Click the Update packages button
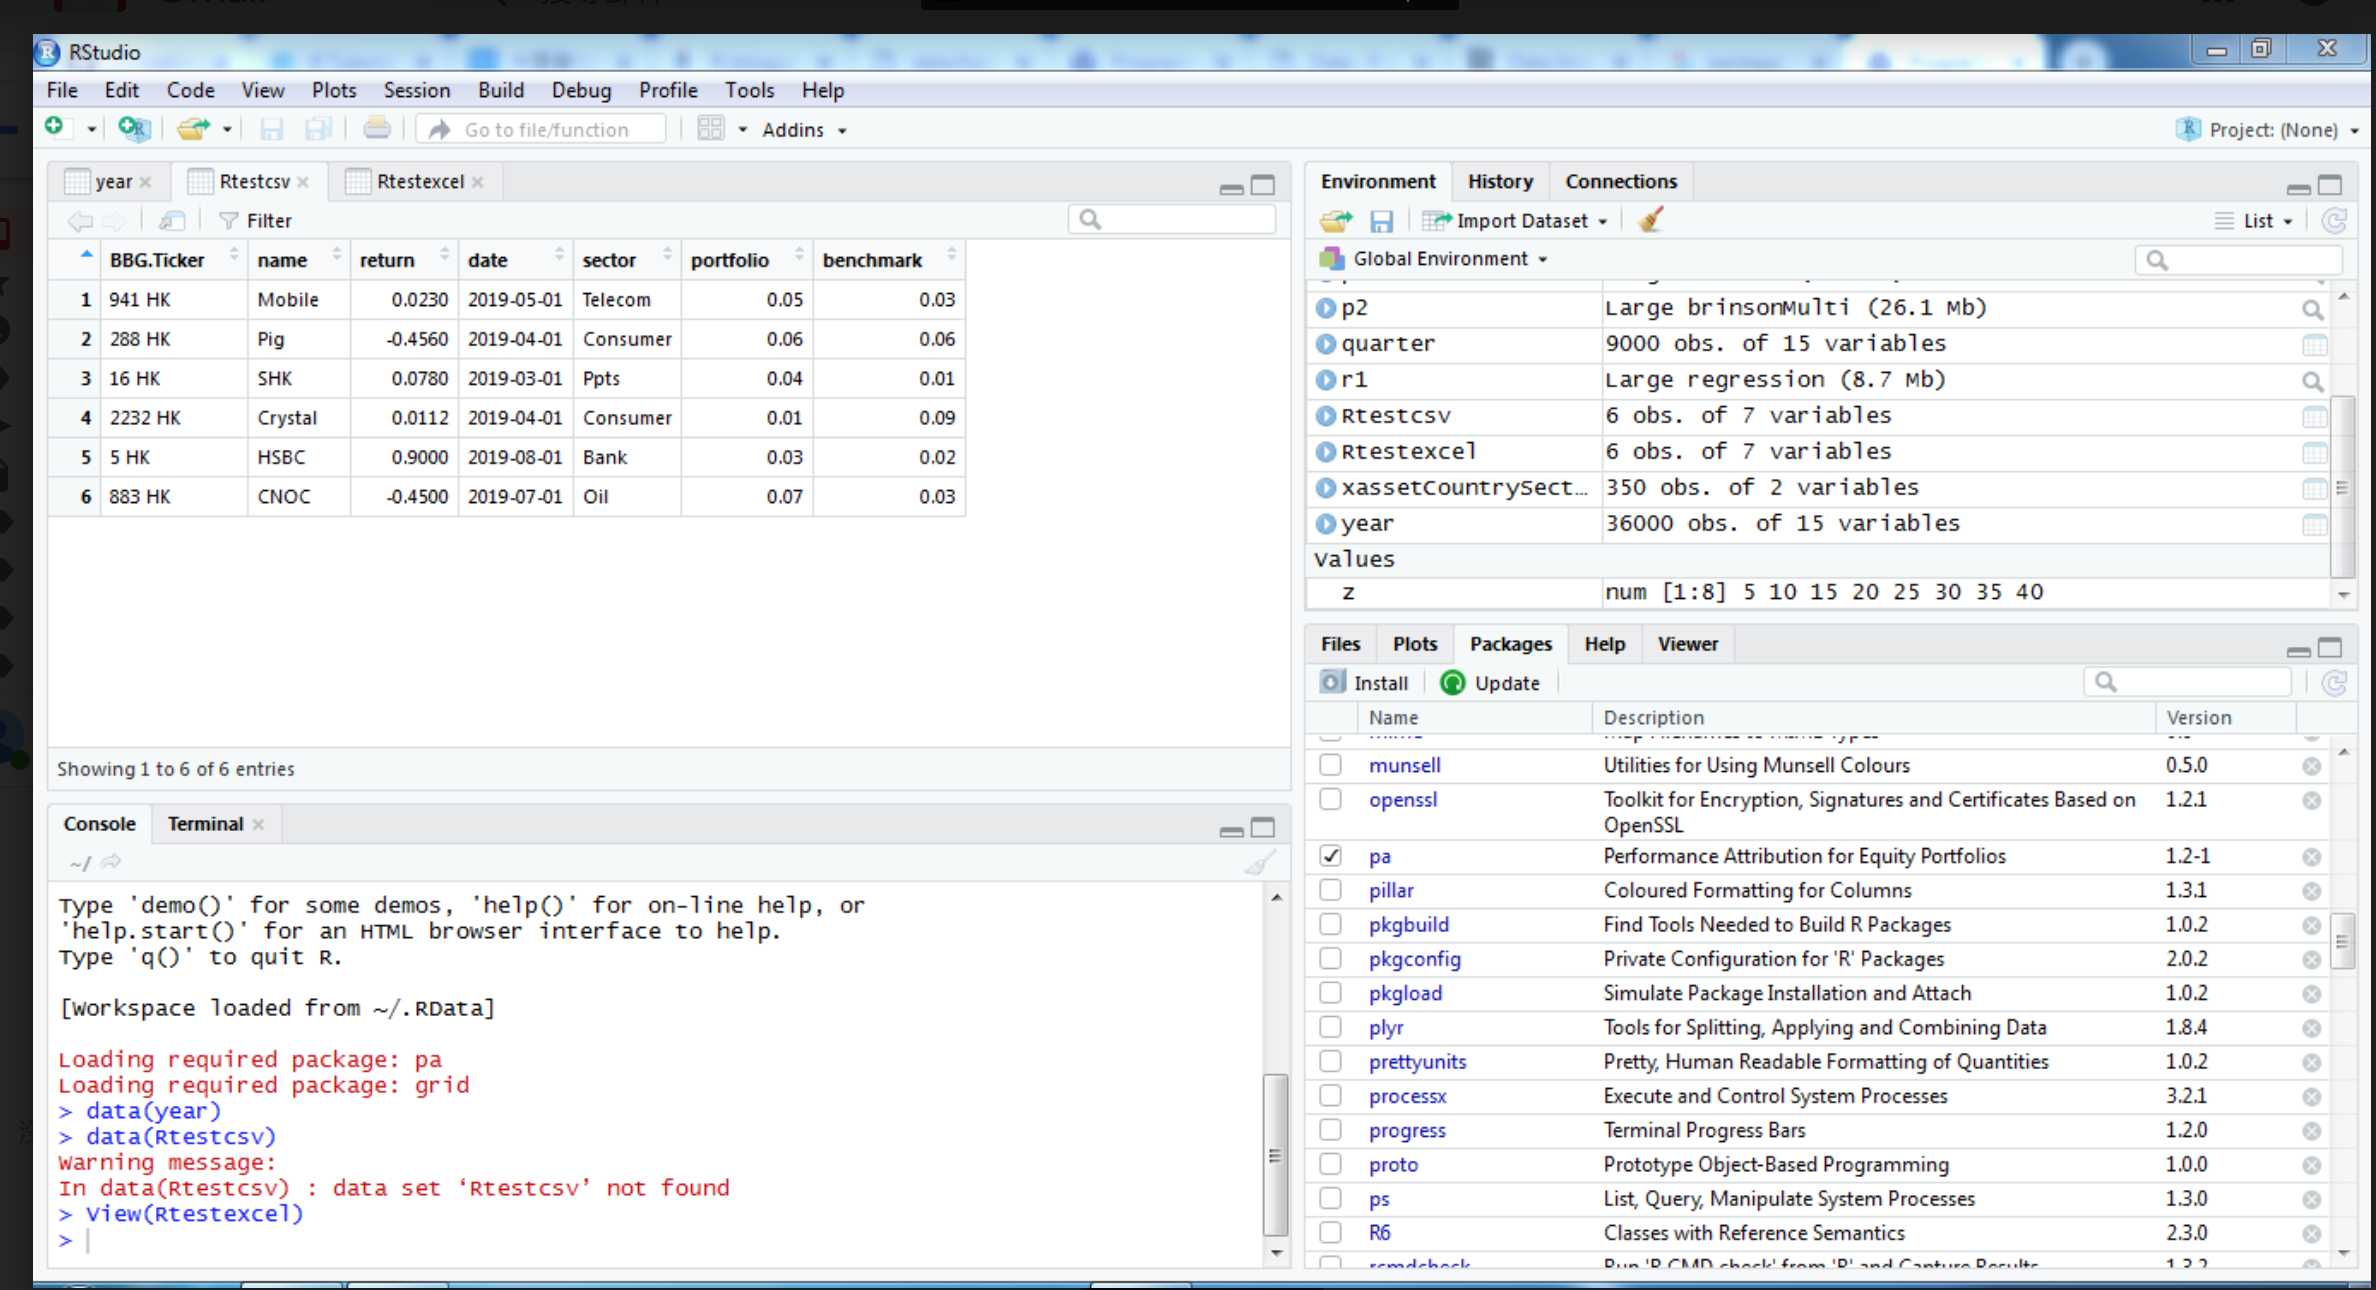Image resolution: width=2376 pixels, height=1290 pixels. click(1490, 683)
